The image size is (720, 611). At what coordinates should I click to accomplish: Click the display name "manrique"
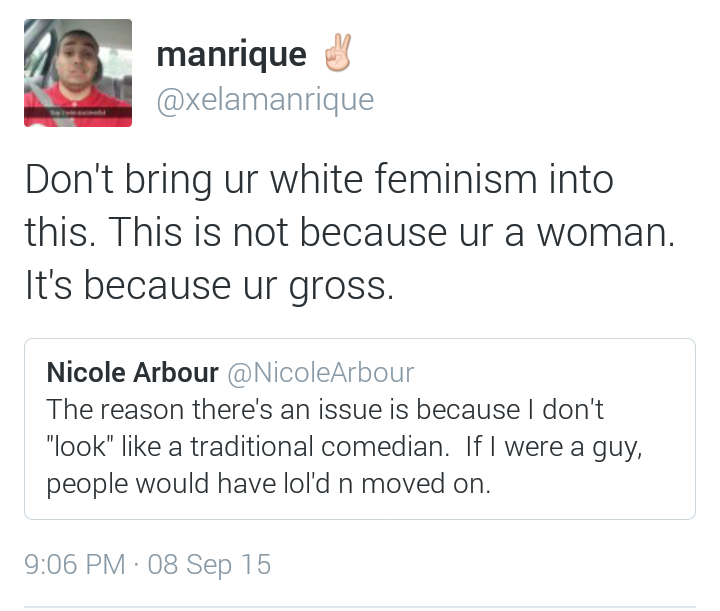click(x=231, y=54)
